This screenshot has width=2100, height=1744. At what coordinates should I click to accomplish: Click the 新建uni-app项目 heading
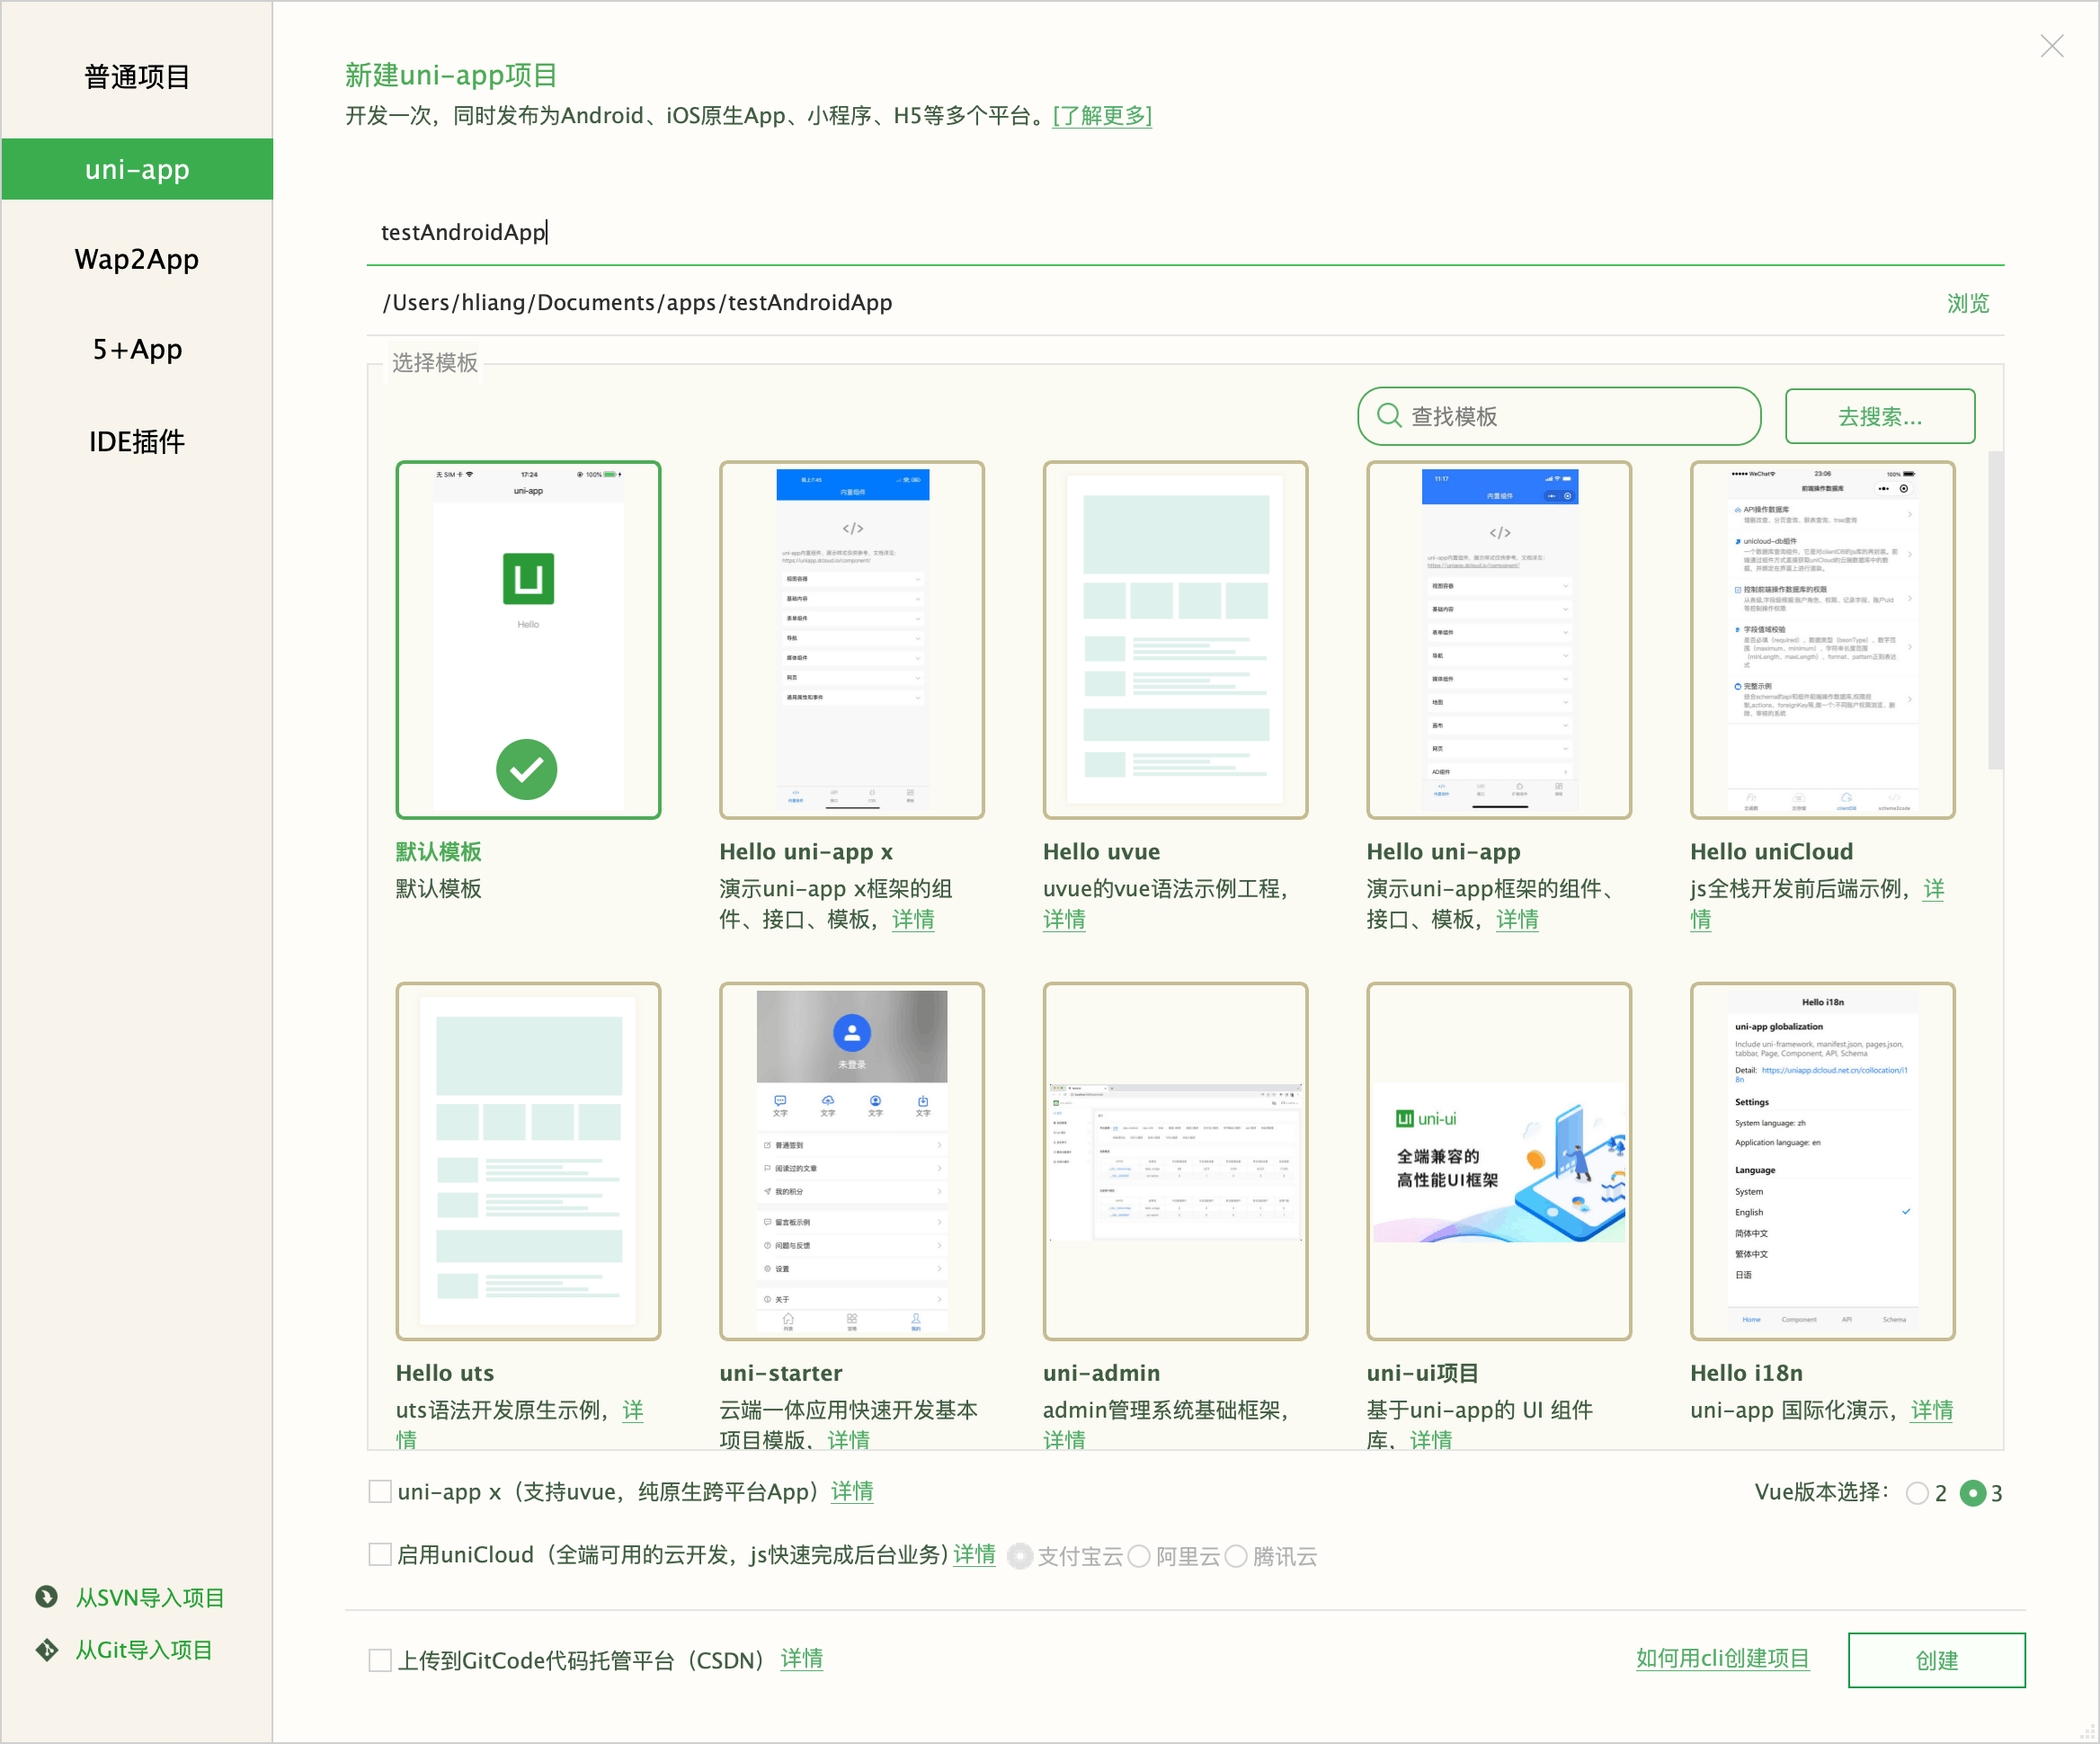[x=451, y=75]
